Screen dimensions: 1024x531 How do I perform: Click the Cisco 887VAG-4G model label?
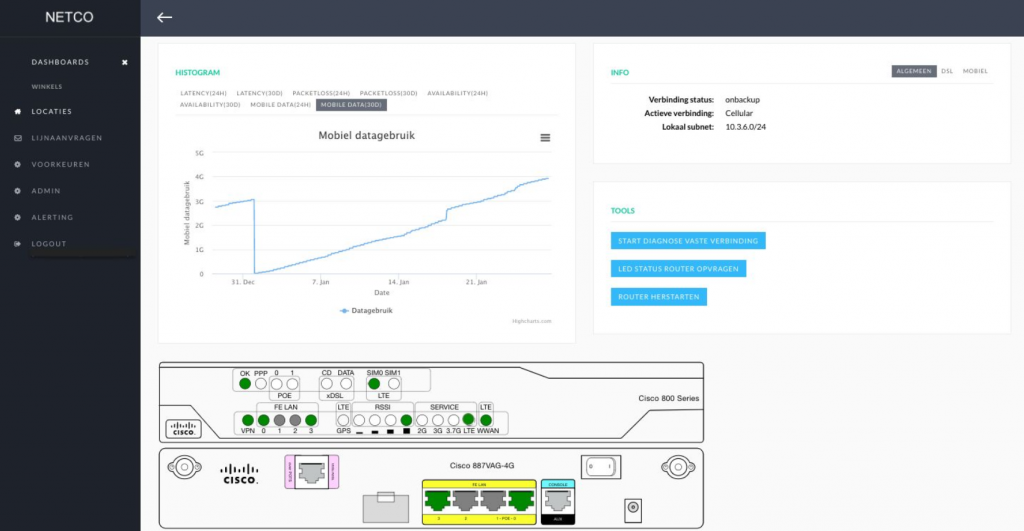pos(482,466)
